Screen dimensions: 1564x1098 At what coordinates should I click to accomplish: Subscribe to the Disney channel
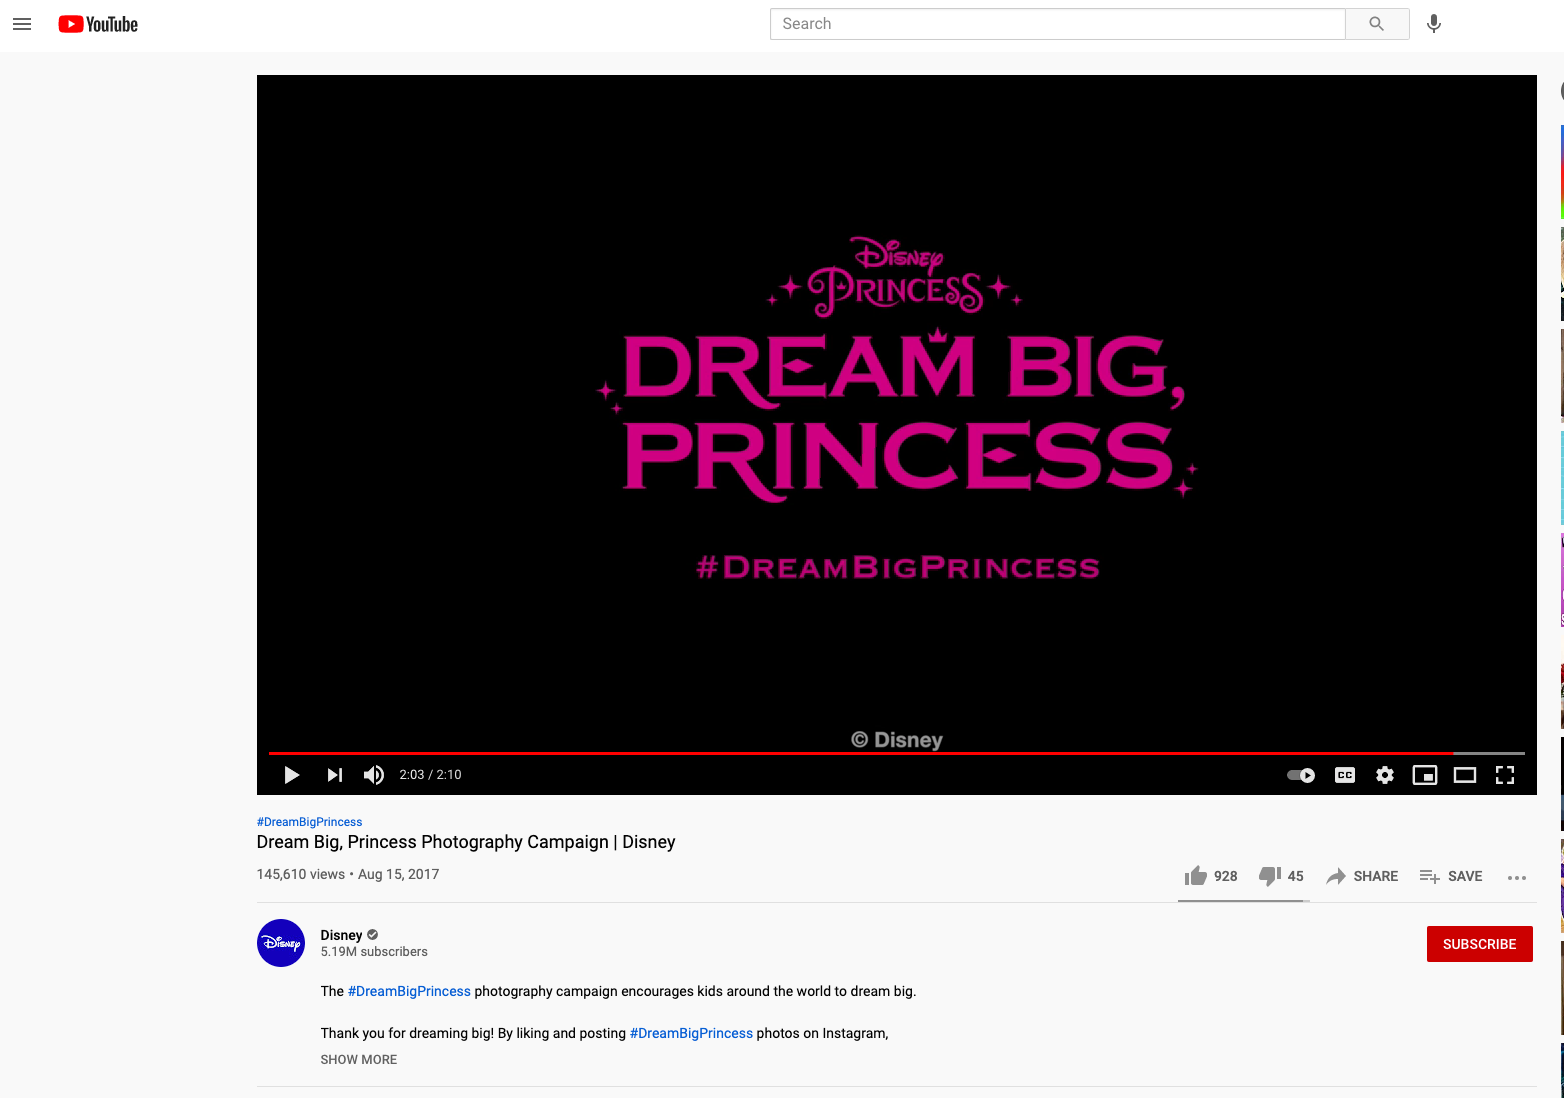pos(1480,944)
